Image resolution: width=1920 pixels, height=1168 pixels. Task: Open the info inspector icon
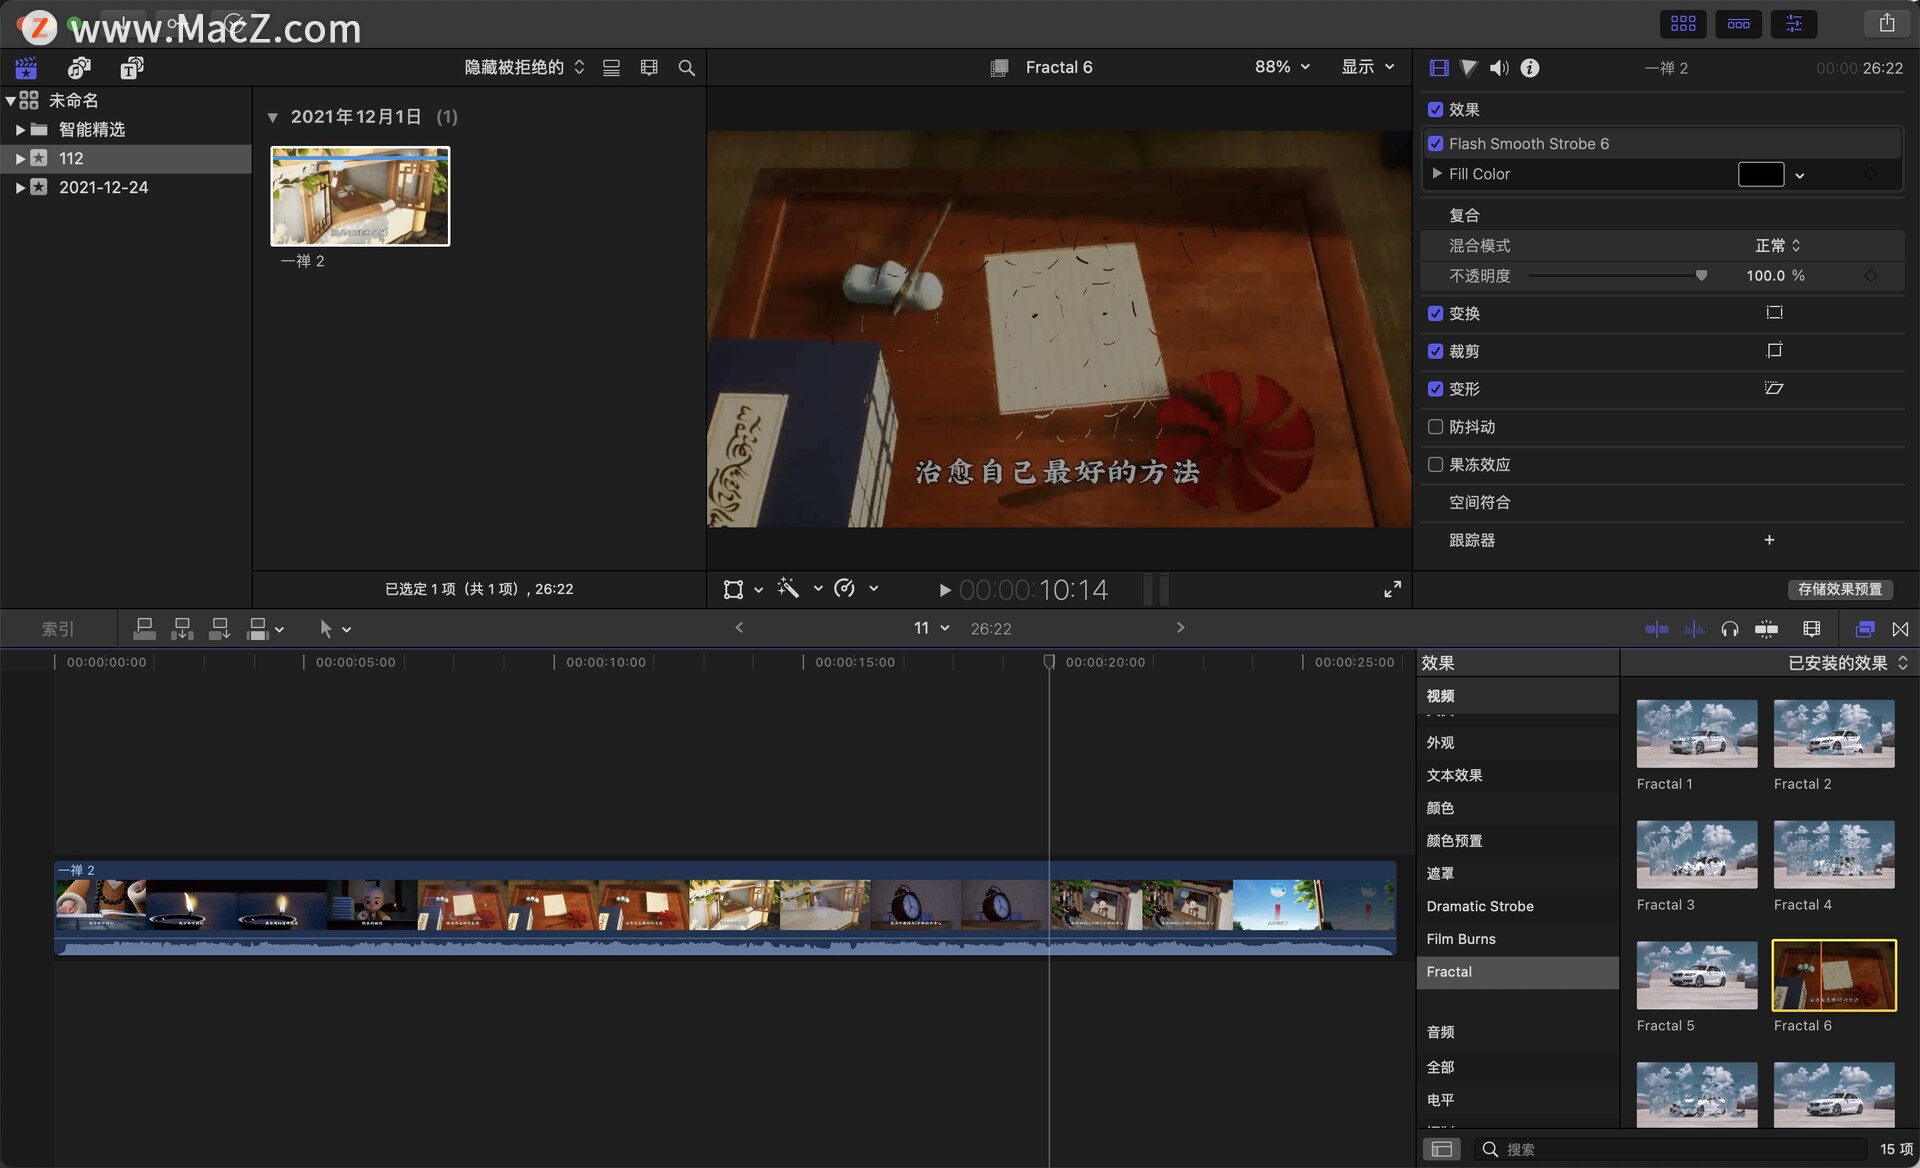1529,68
